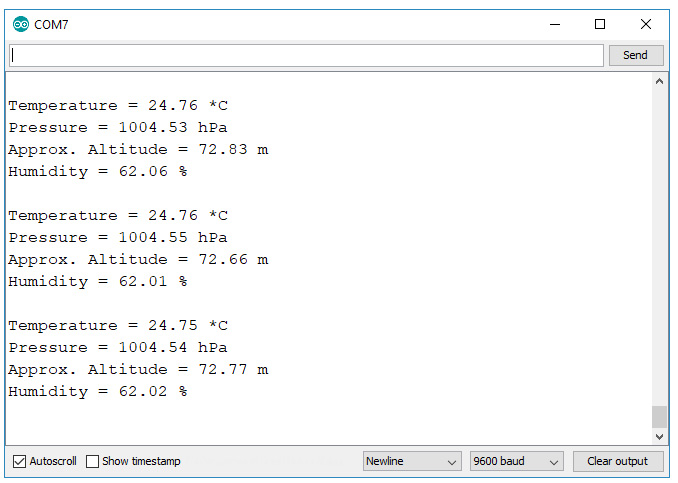Click the vertical scrollbar thumb

pos(658,416)
